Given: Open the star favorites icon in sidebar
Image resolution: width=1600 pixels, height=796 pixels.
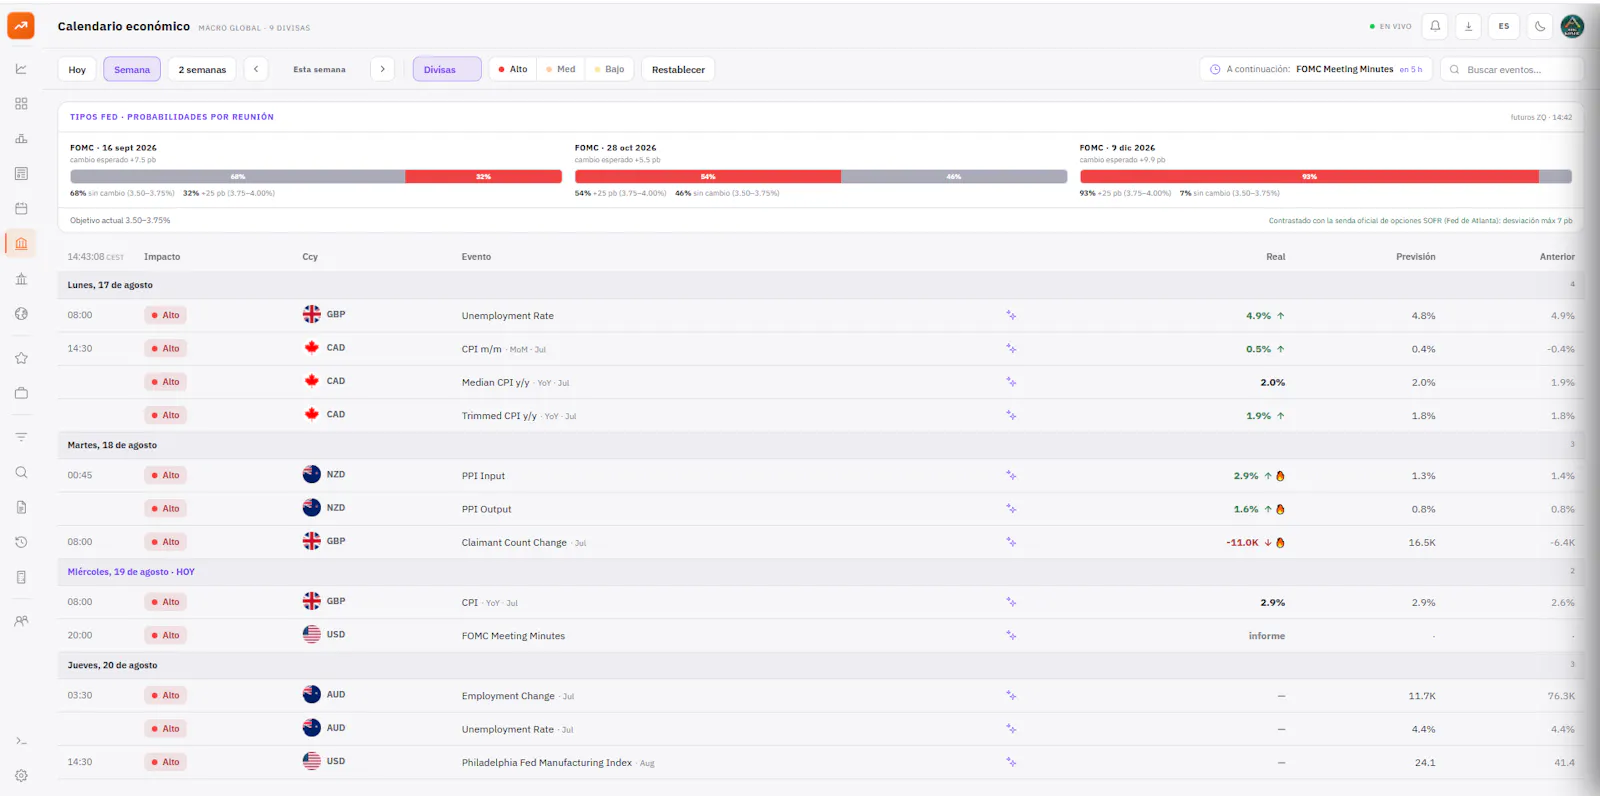Looking at the screenshot, I should click(x=21, y=358).
